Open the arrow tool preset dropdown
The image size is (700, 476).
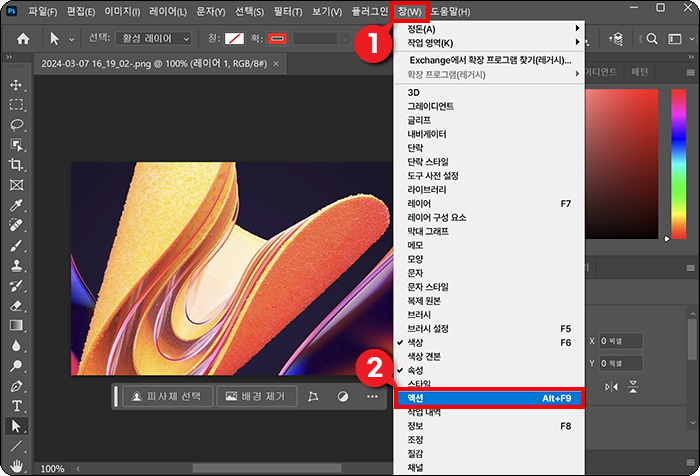pos(71,39)
